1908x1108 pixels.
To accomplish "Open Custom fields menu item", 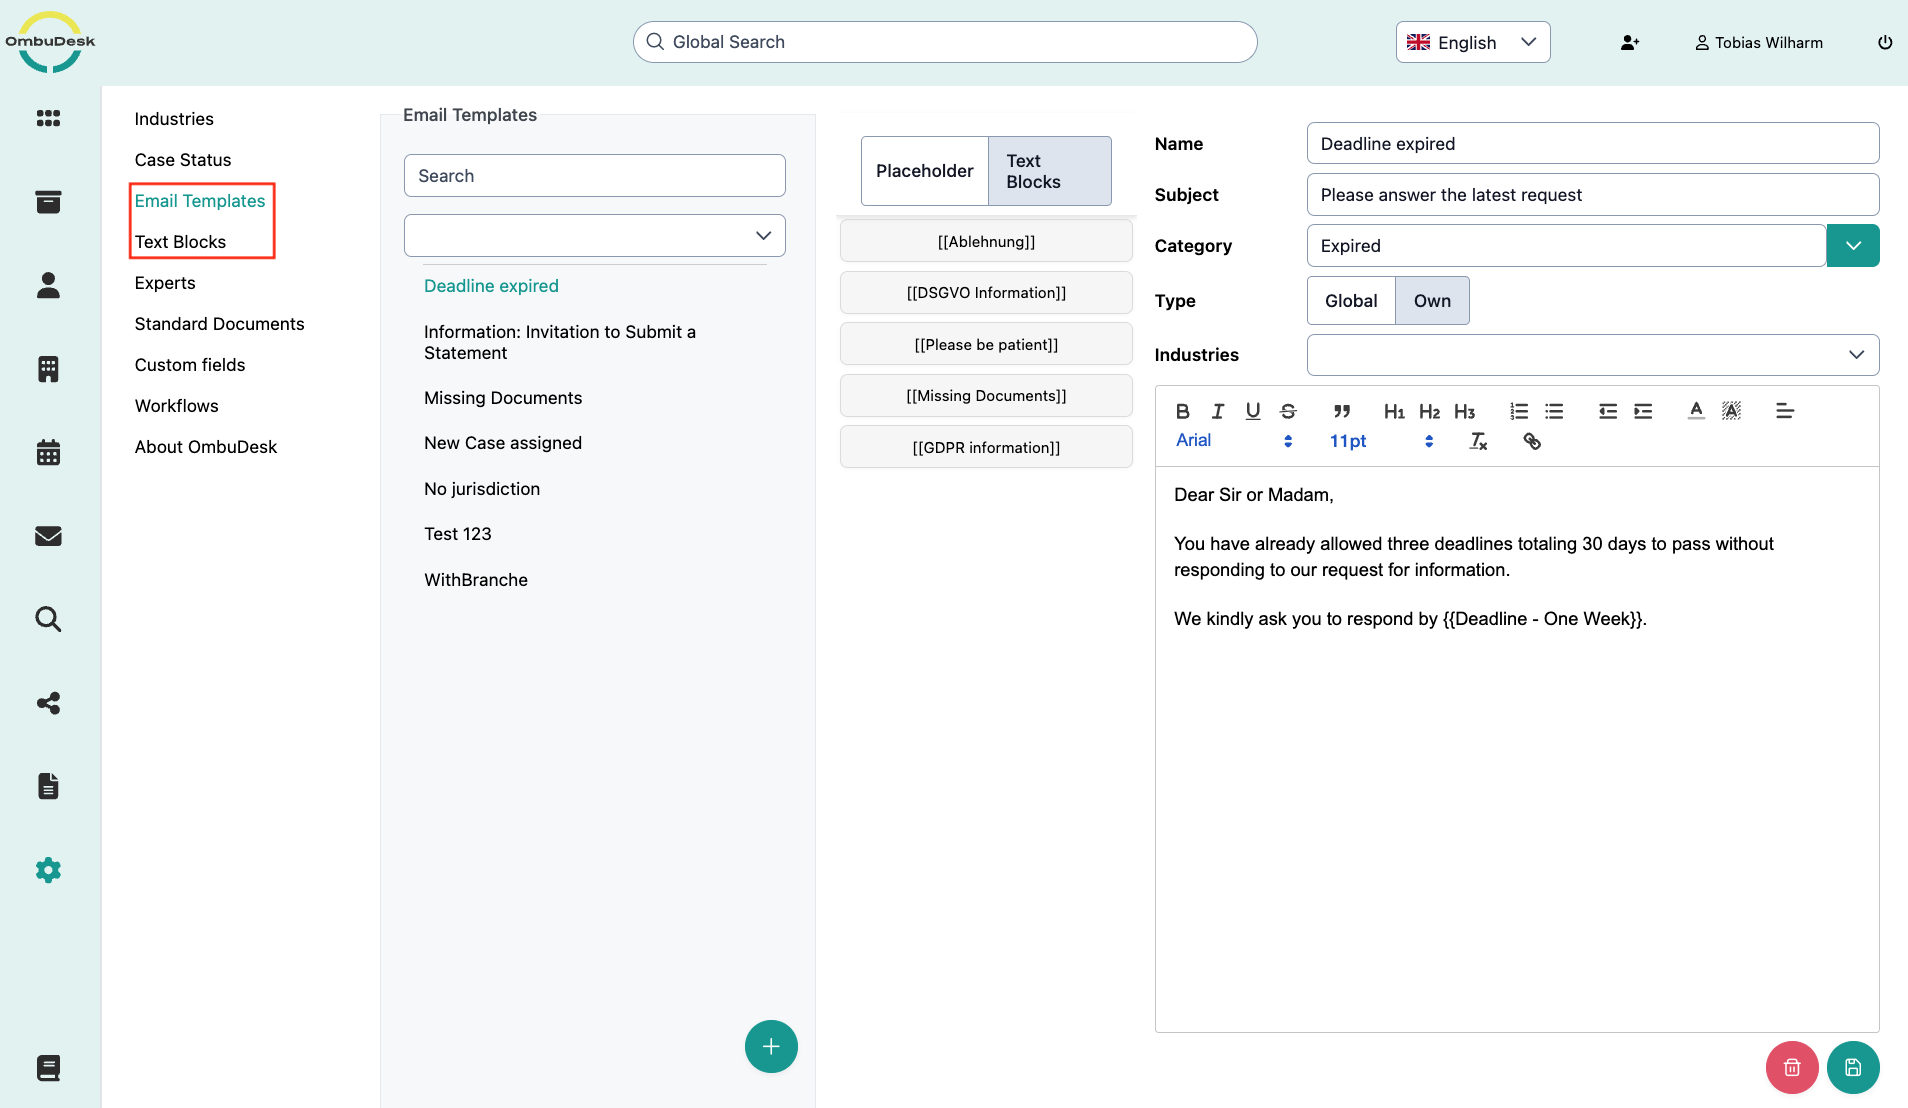I will (x=190, y=365).
